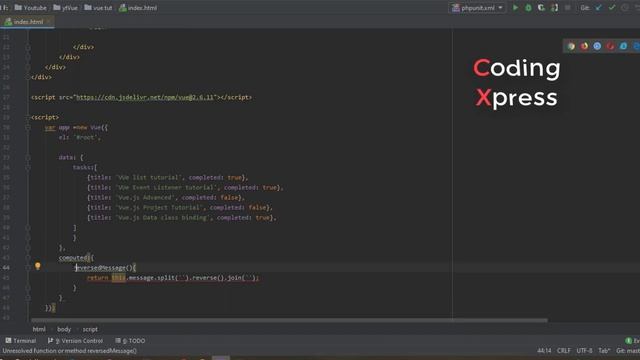Viewport: 640px width, 360px height.
Task: Click the disabled stop button in run toolbar
Action: 567,8
